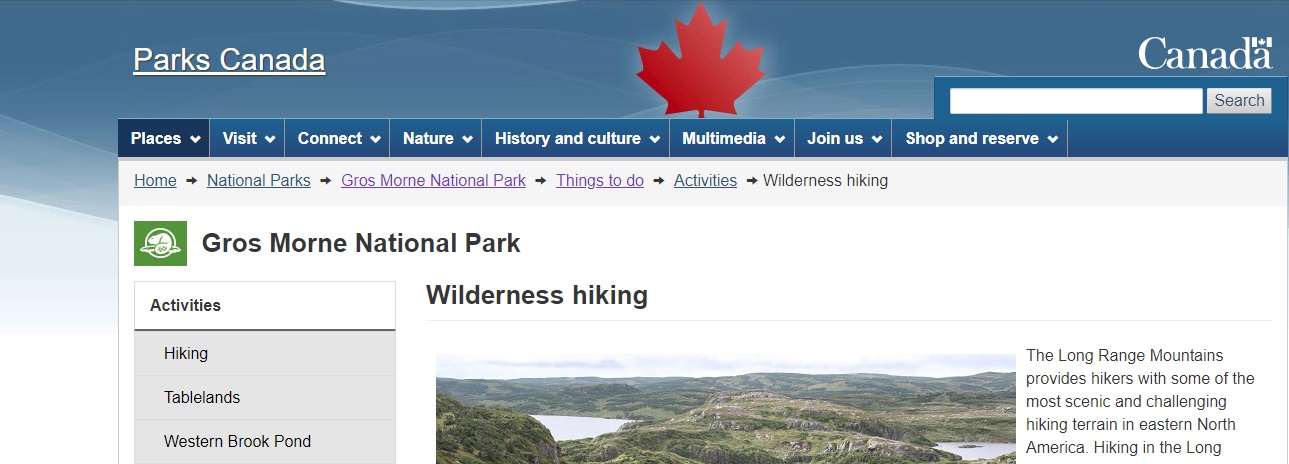Navigate to Things to do breadcrumb
The image size is (1289, 464).
coord(600,181)
